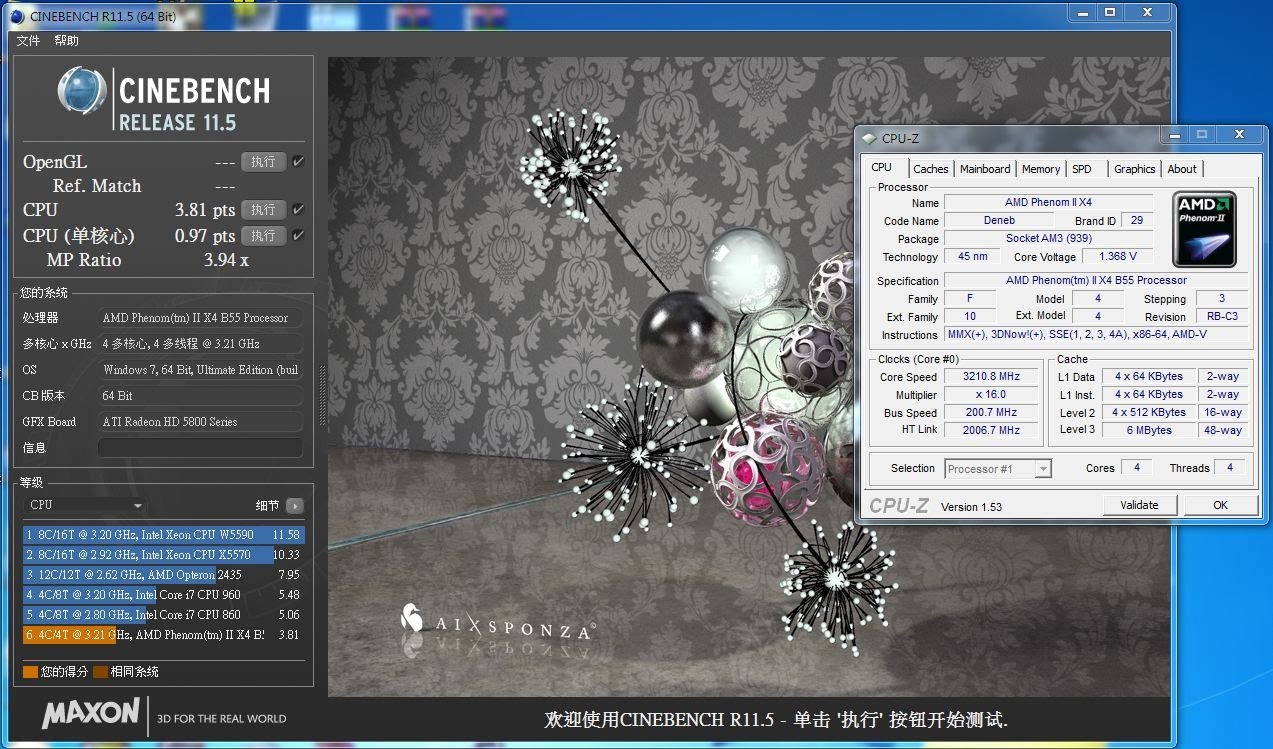Click the Bus Speed value 200.7 MHz
This screenshot has height=749, width=1273.
tap(991, 412)
